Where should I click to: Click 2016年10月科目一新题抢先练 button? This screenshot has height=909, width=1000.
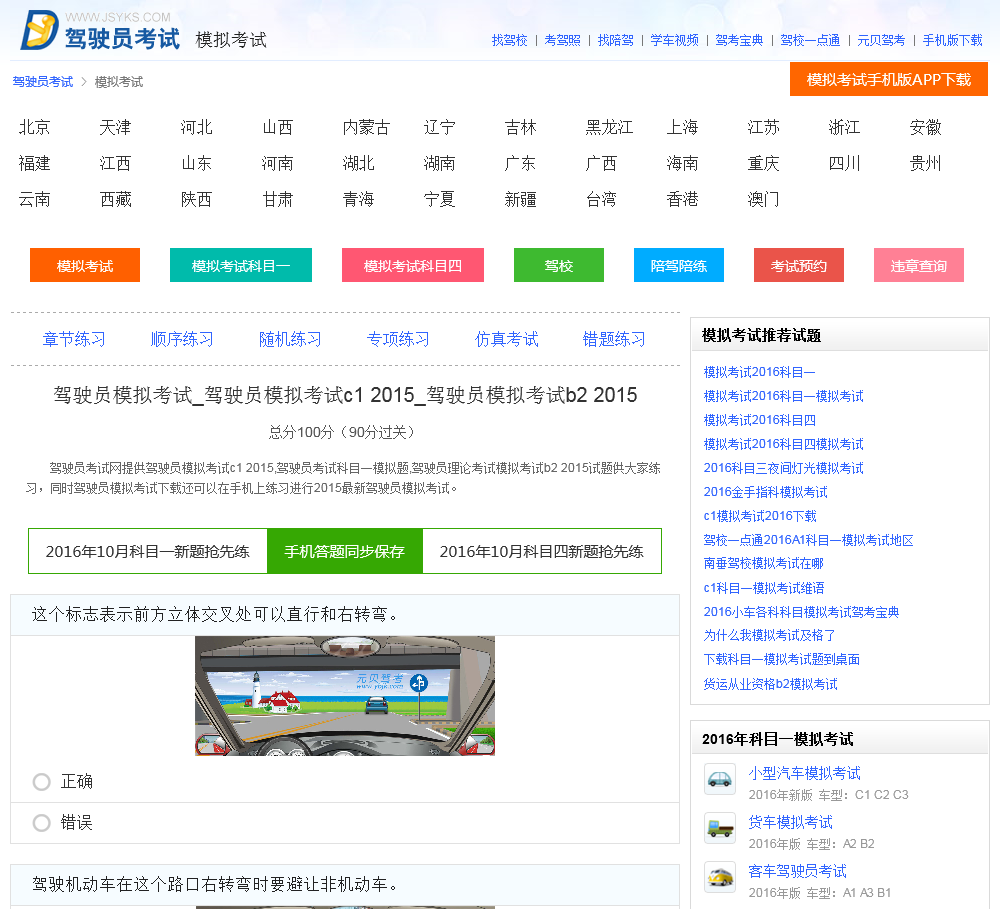click(x=147, y=551)
